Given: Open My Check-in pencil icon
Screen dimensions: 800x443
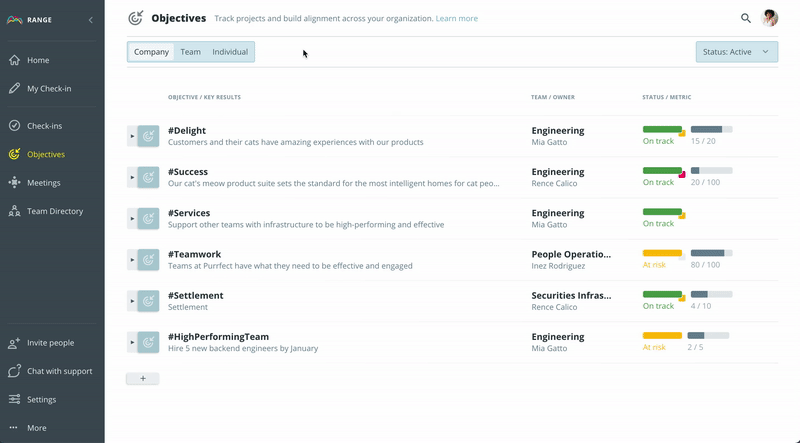Looking at the screenshot, I should [x=14, y=88].
